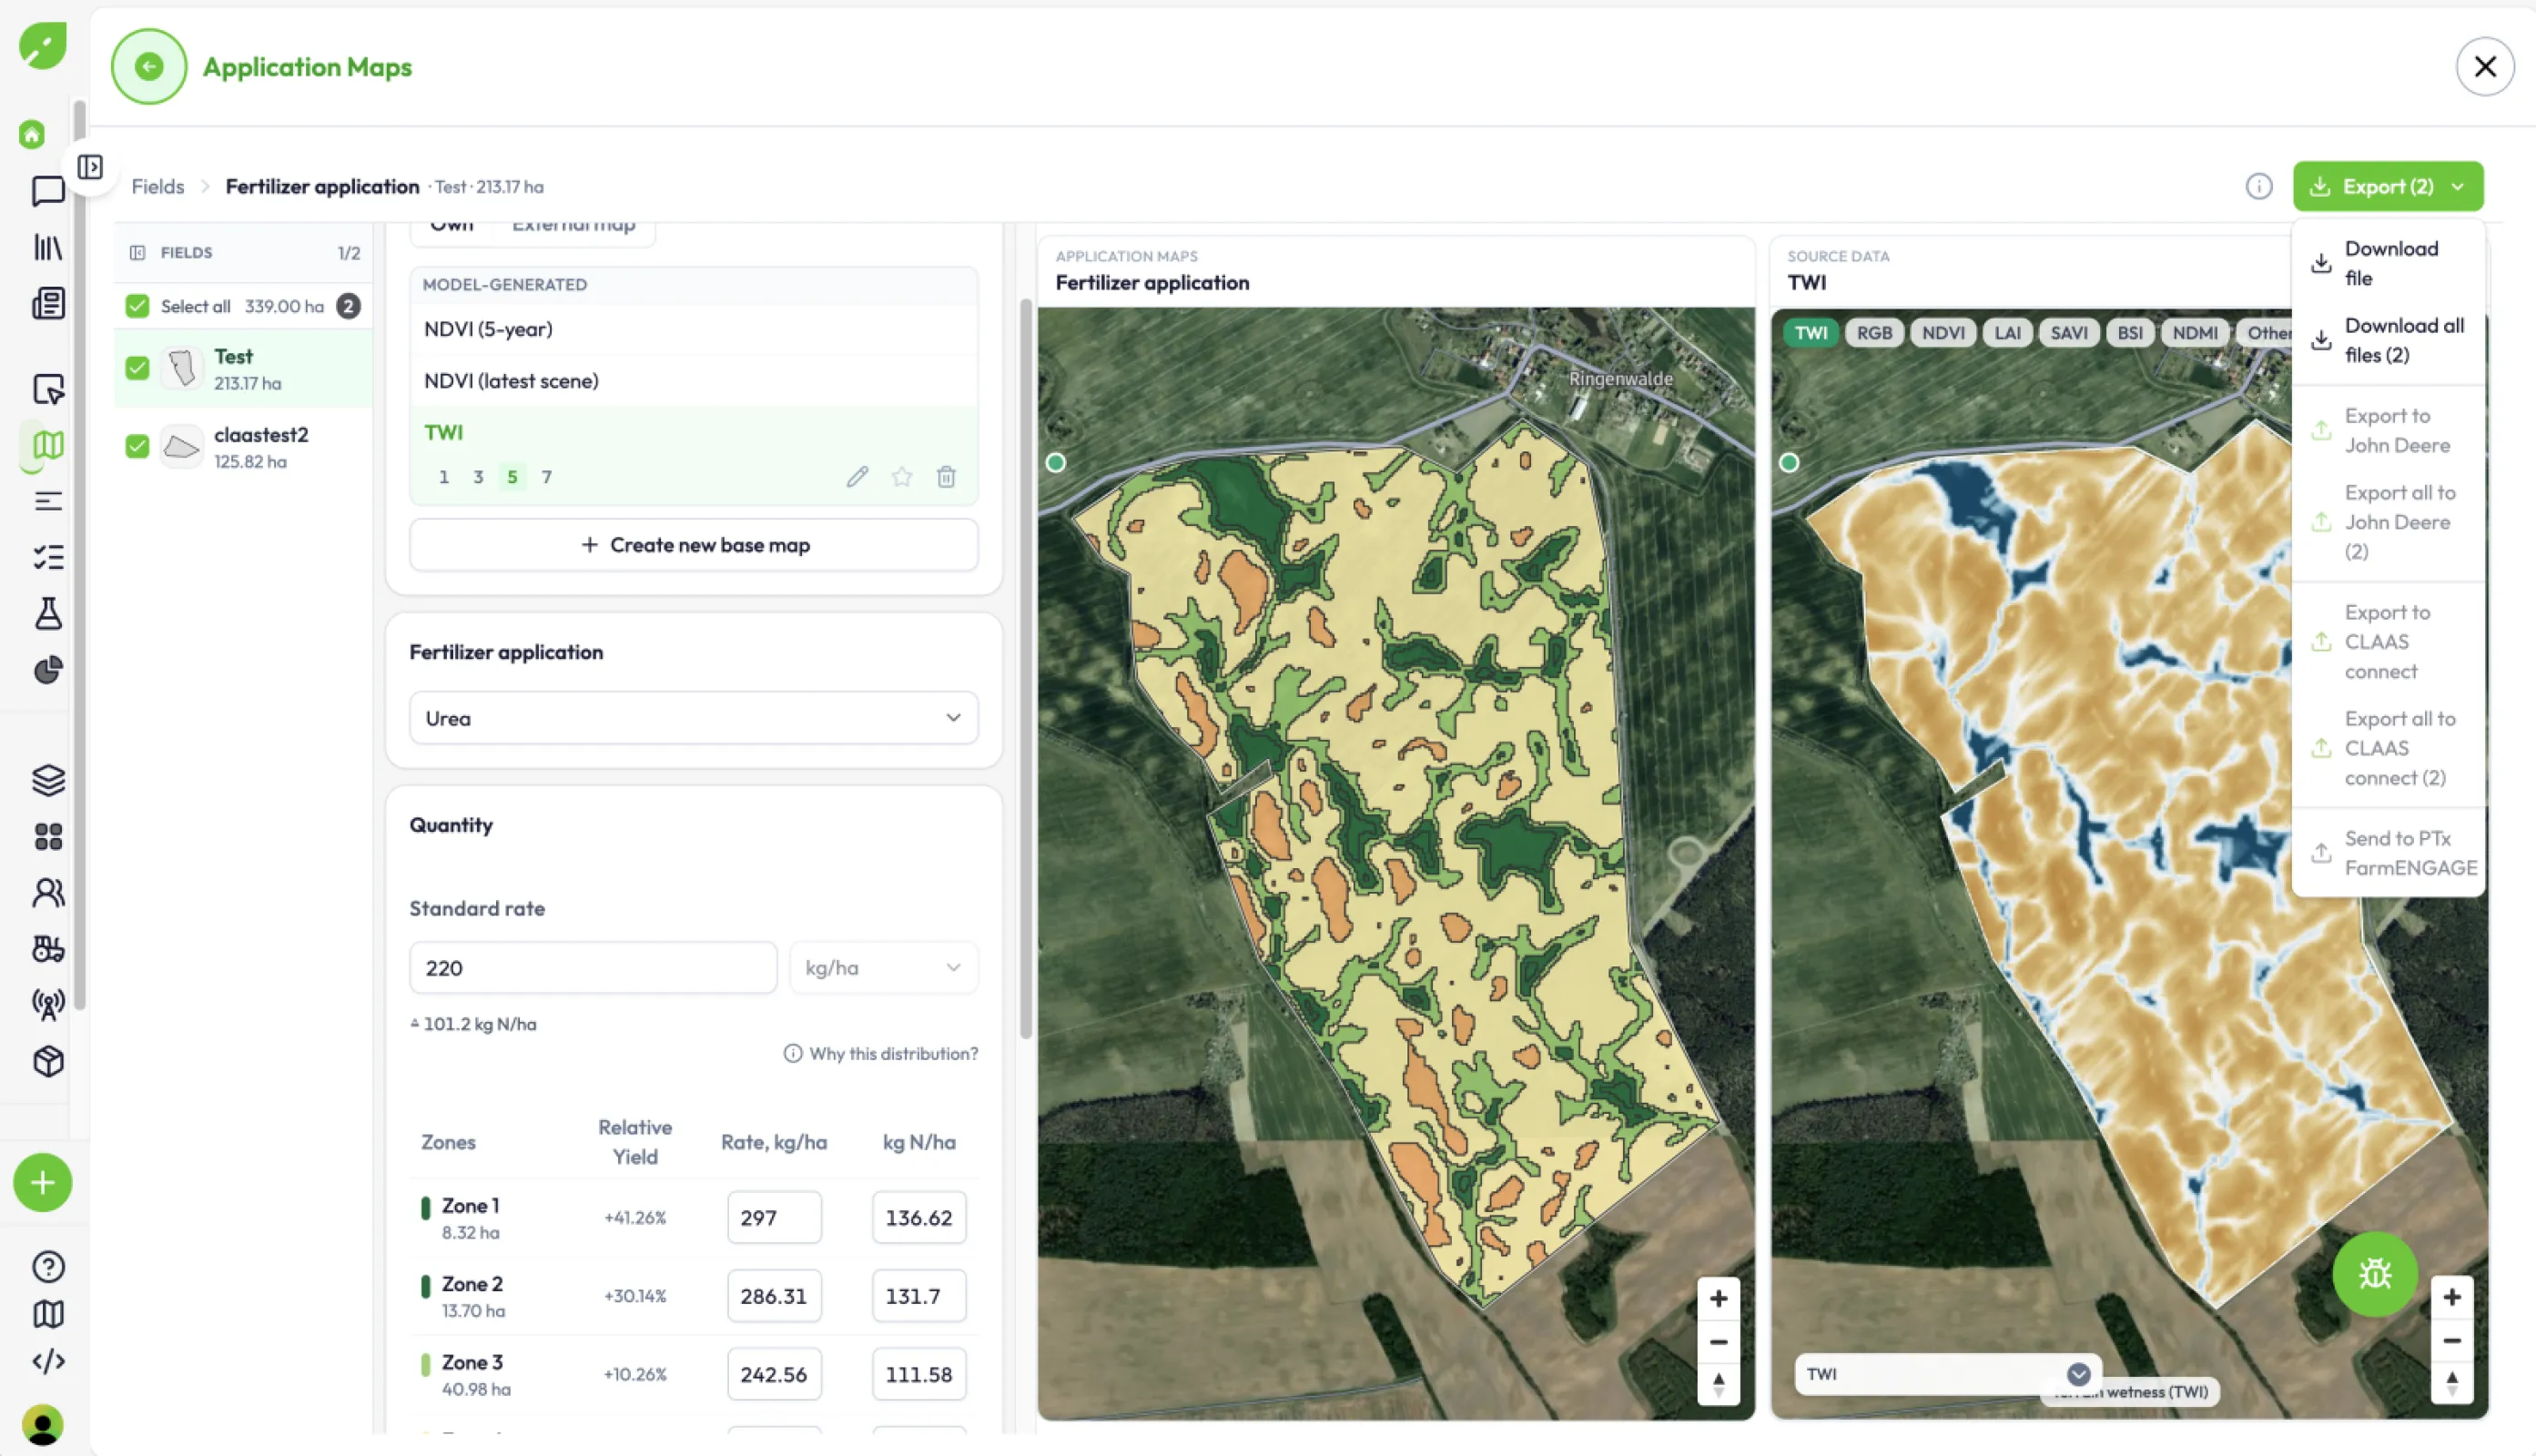The image size is (2536, 1456).
Task: Open the maps icon in the sidebar
Action: (47, 445)
